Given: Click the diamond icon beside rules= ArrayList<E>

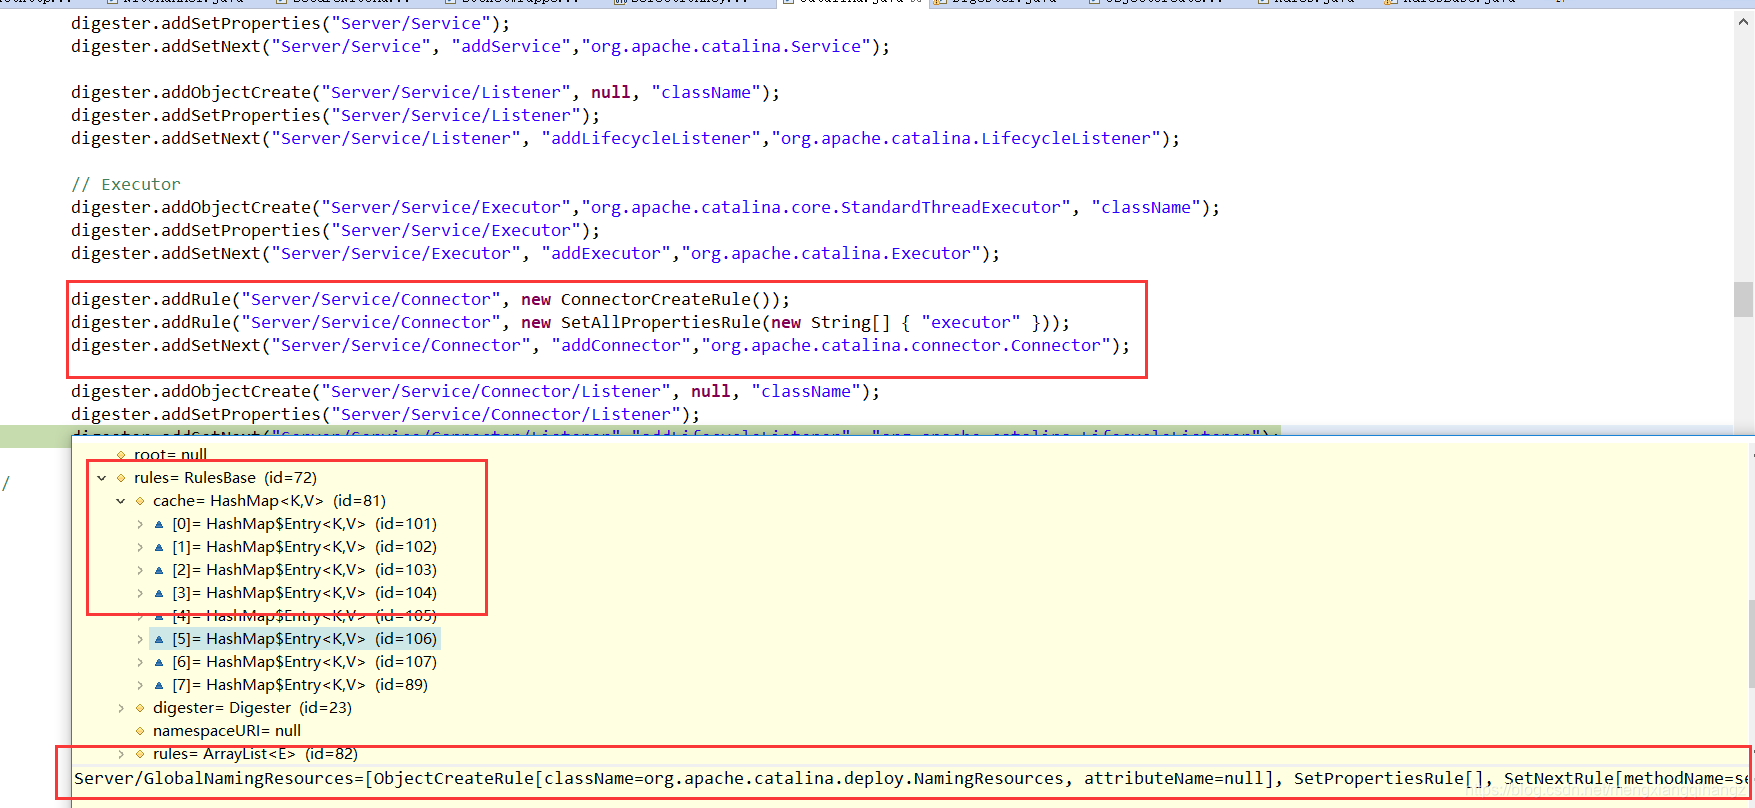Looking at the screenshot, I should point(140,754).
